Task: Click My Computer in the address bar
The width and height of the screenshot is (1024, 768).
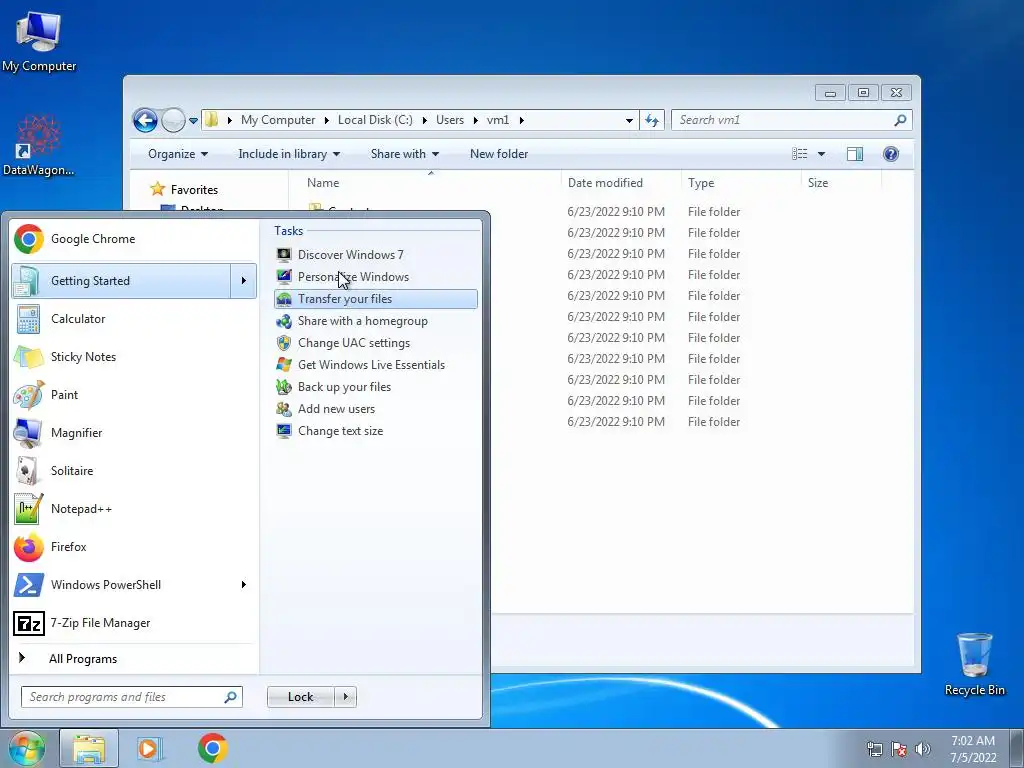Action: point(278,120)
